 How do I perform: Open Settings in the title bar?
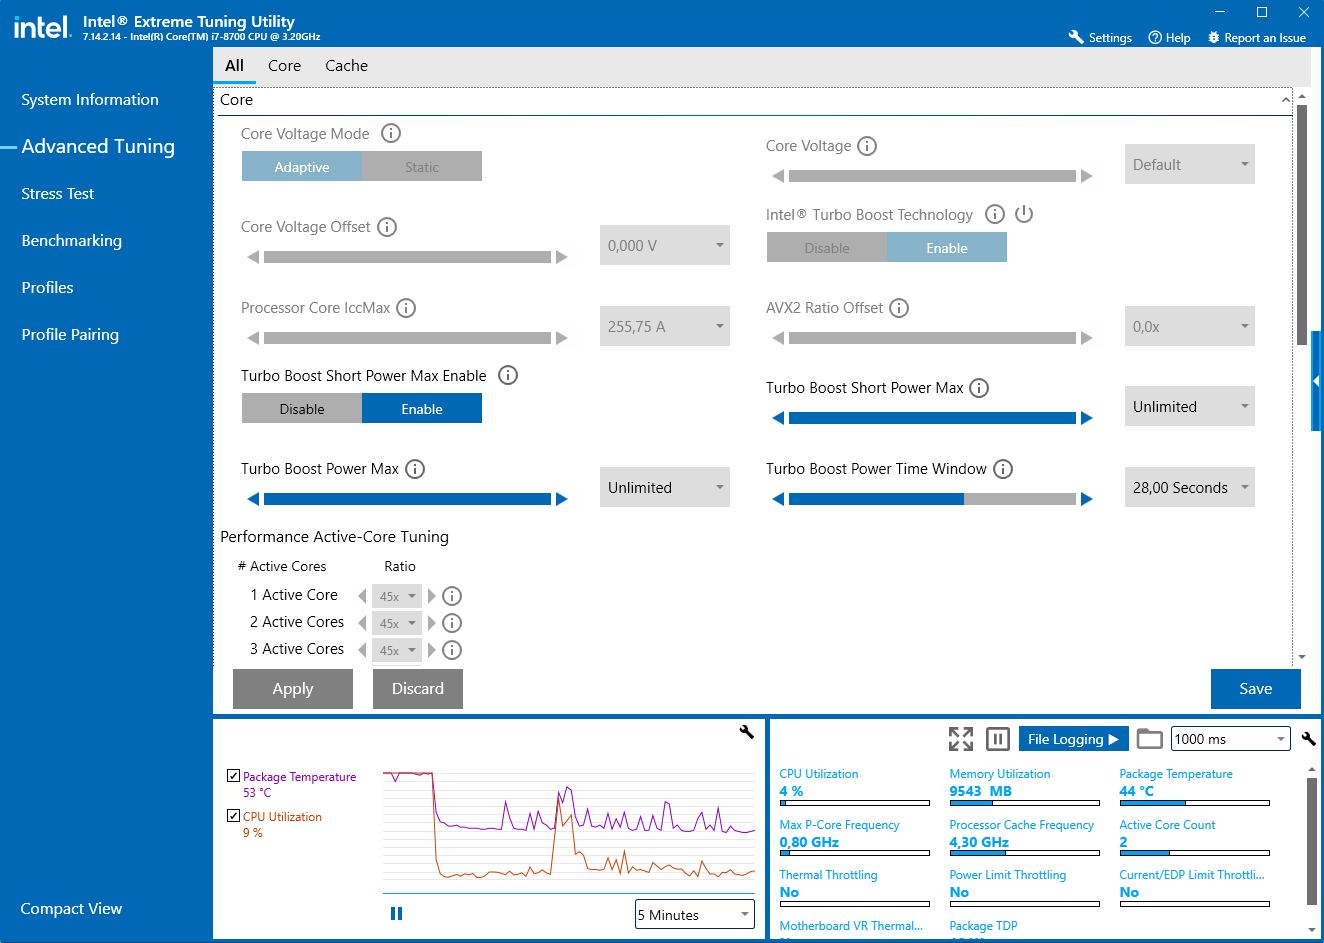point(1100,37)
